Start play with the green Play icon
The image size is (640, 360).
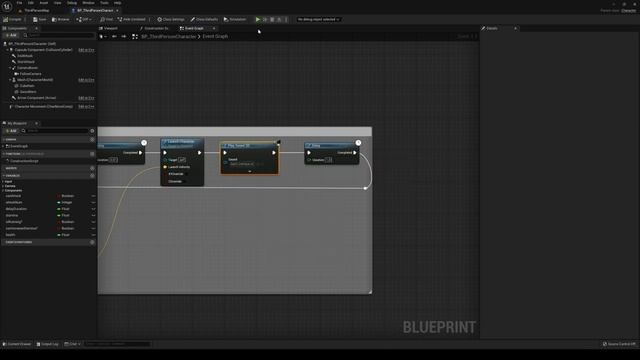(x=258, y=19)
